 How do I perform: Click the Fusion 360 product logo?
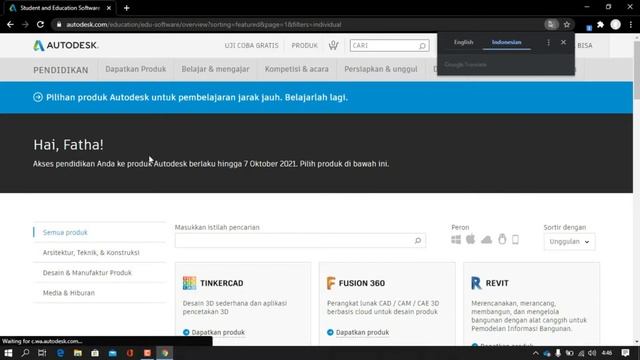tap(331, 283)
